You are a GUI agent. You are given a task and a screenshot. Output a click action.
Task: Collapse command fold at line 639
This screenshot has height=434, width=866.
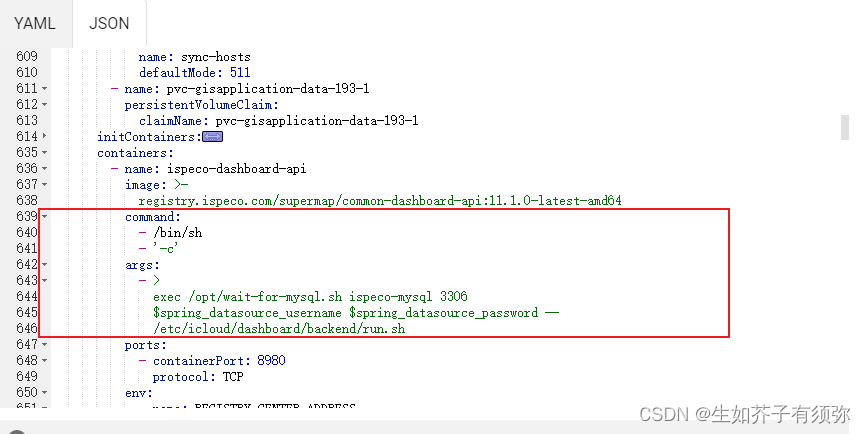click(x=44, y=216)
